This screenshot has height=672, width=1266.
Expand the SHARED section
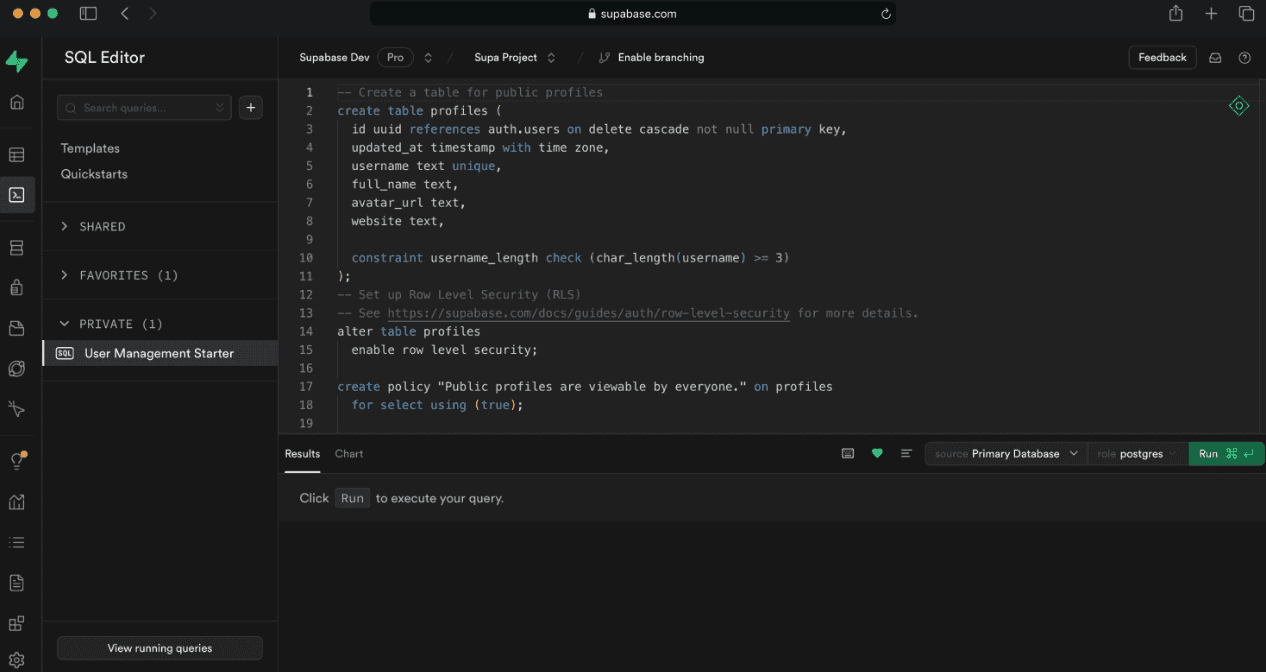100,226
